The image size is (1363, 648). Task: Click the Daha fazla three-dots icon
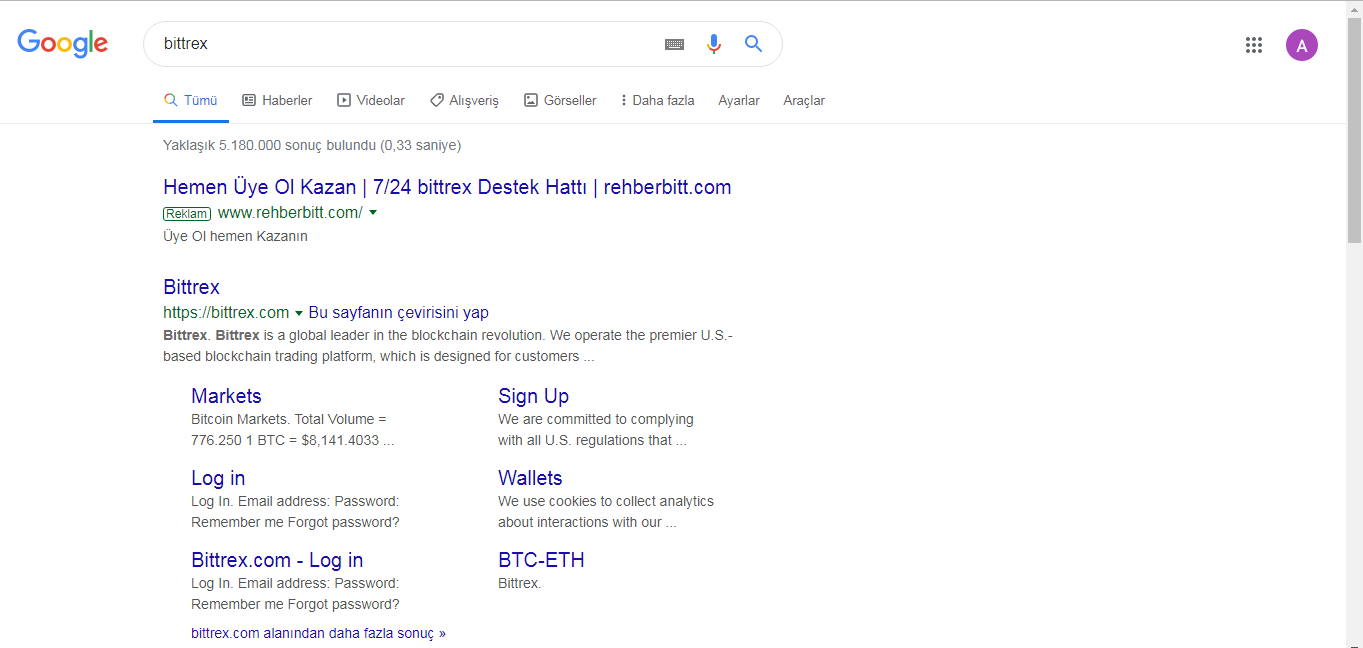[x=624, y=100]
